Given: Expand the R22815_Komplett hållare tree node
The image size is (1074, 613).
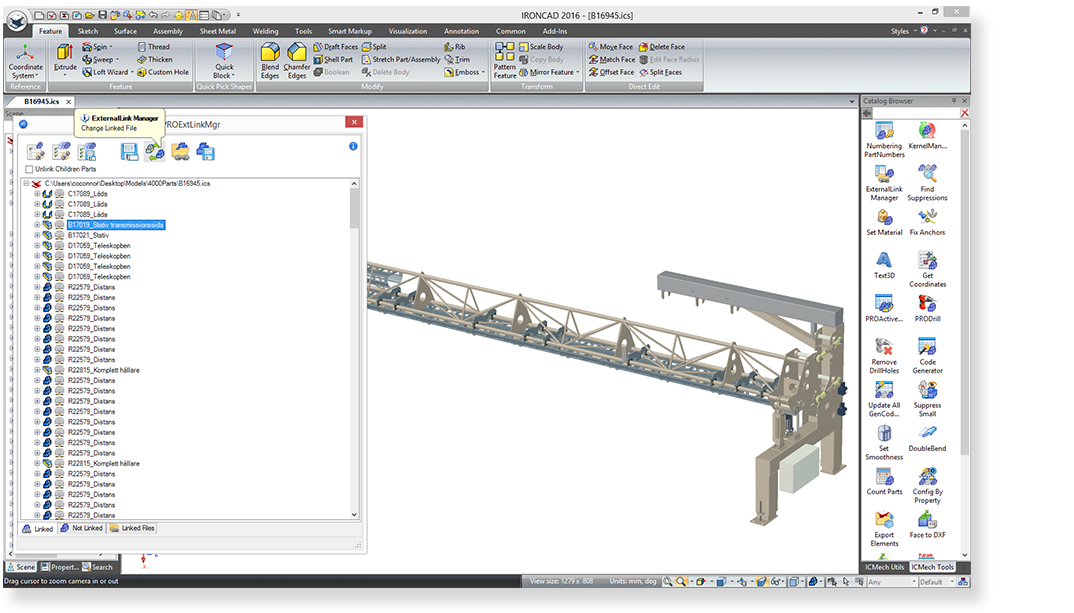Looking at the screenshot, I should coord(37,370).
